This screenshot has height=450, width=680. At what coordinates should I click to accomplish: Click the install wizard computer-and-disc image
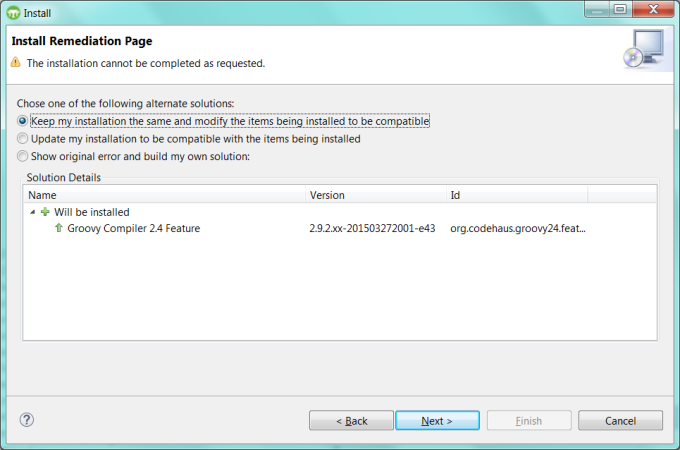[644, 49]
